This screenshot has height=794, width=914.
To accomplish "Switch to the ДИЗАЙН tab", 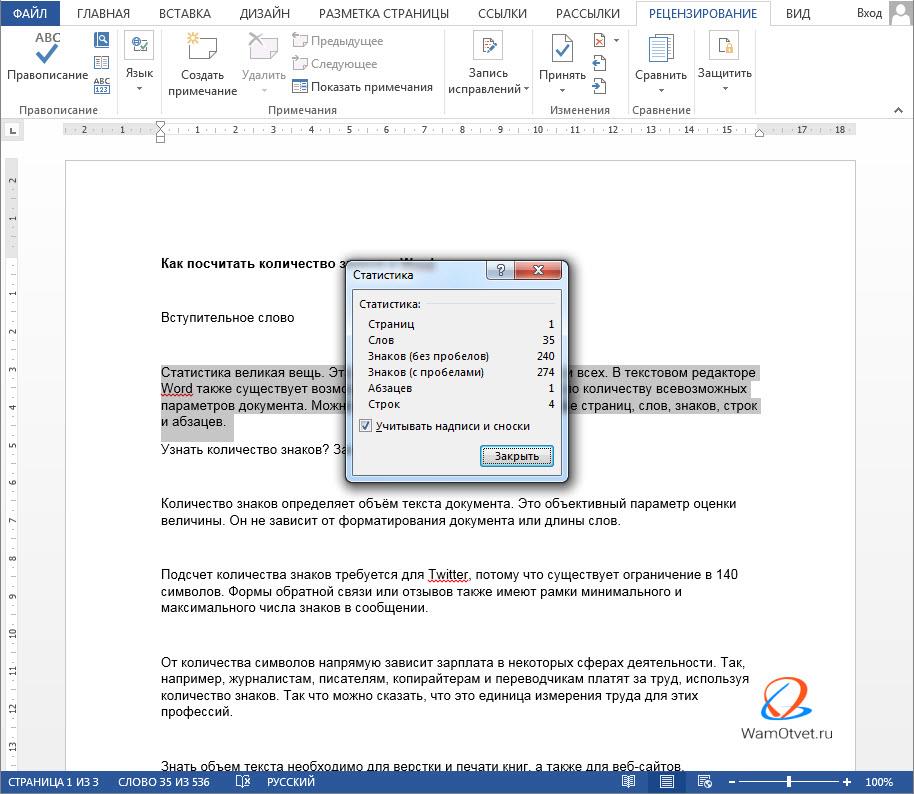I will (x=265, y=13).
